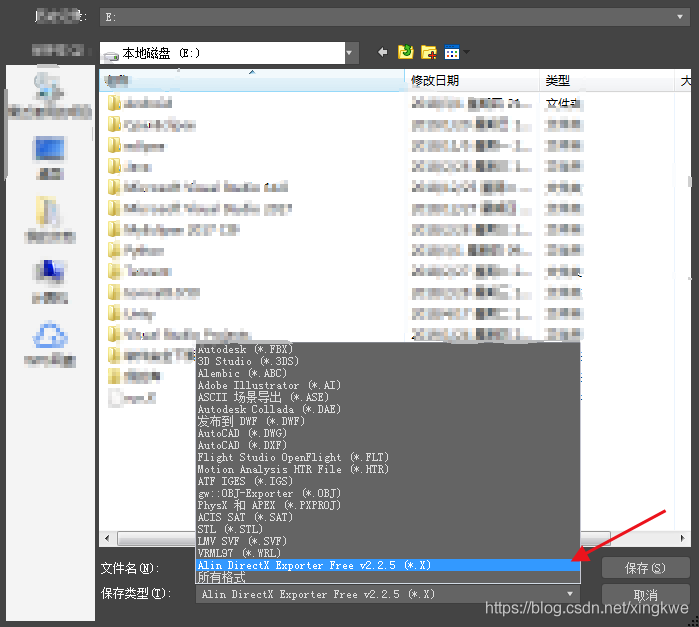Choose 发布到 DWF (*.DWF) option
699x627 pixels.
click(x=388, y=421)
